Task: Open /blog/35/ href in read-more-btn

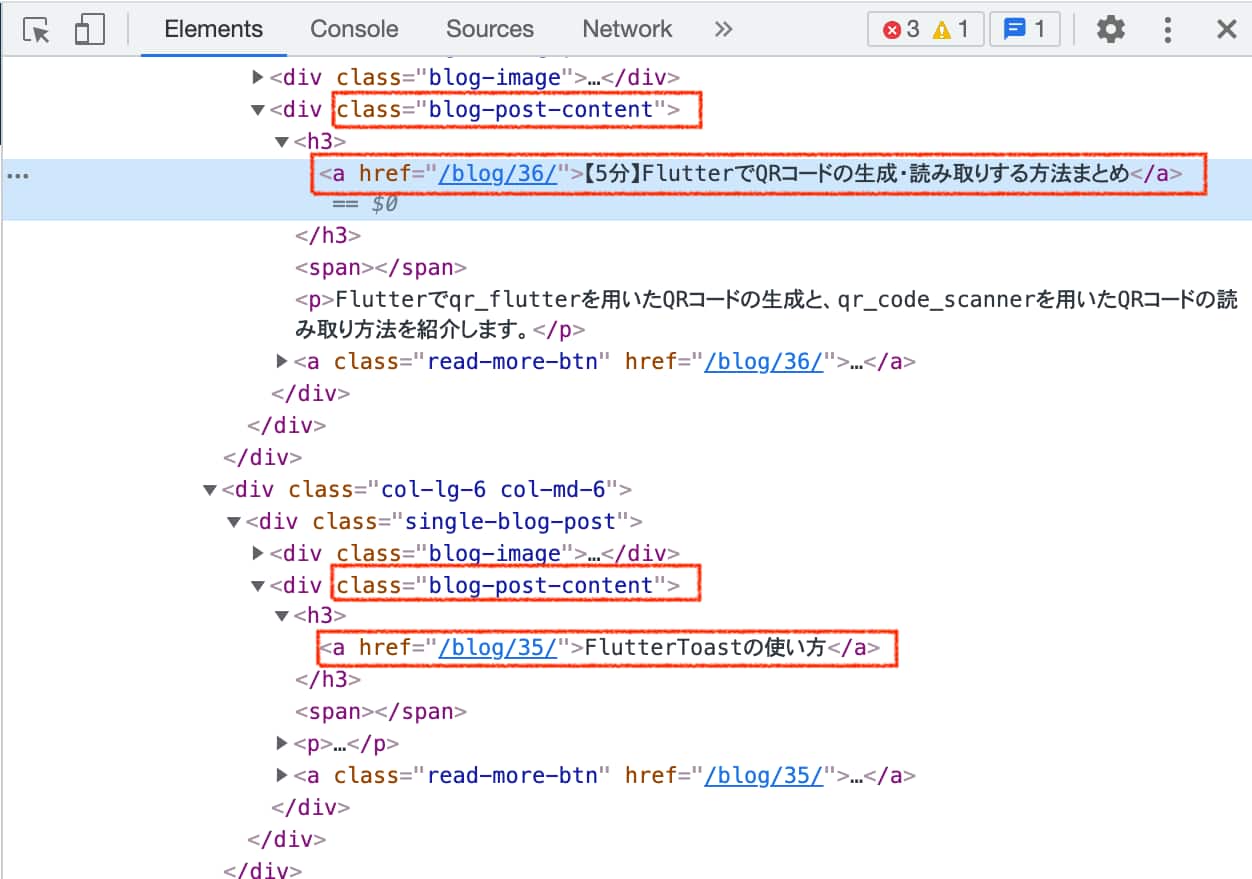Action: [764, 776]
